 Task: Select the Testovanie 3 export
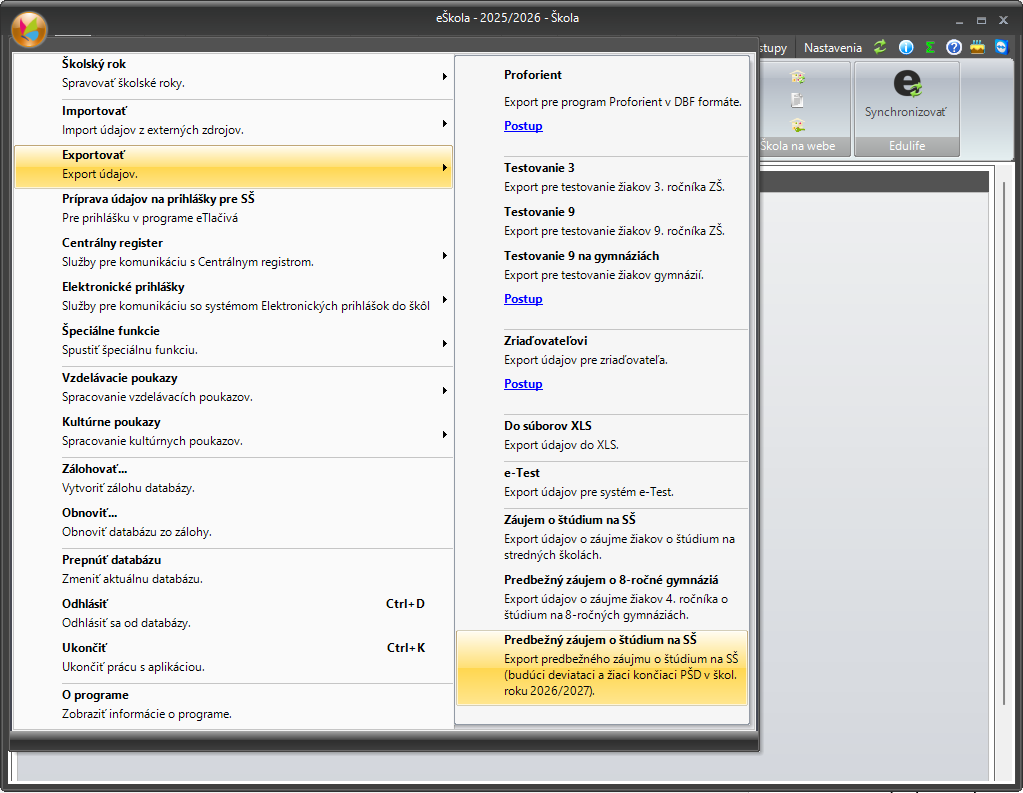602,177
